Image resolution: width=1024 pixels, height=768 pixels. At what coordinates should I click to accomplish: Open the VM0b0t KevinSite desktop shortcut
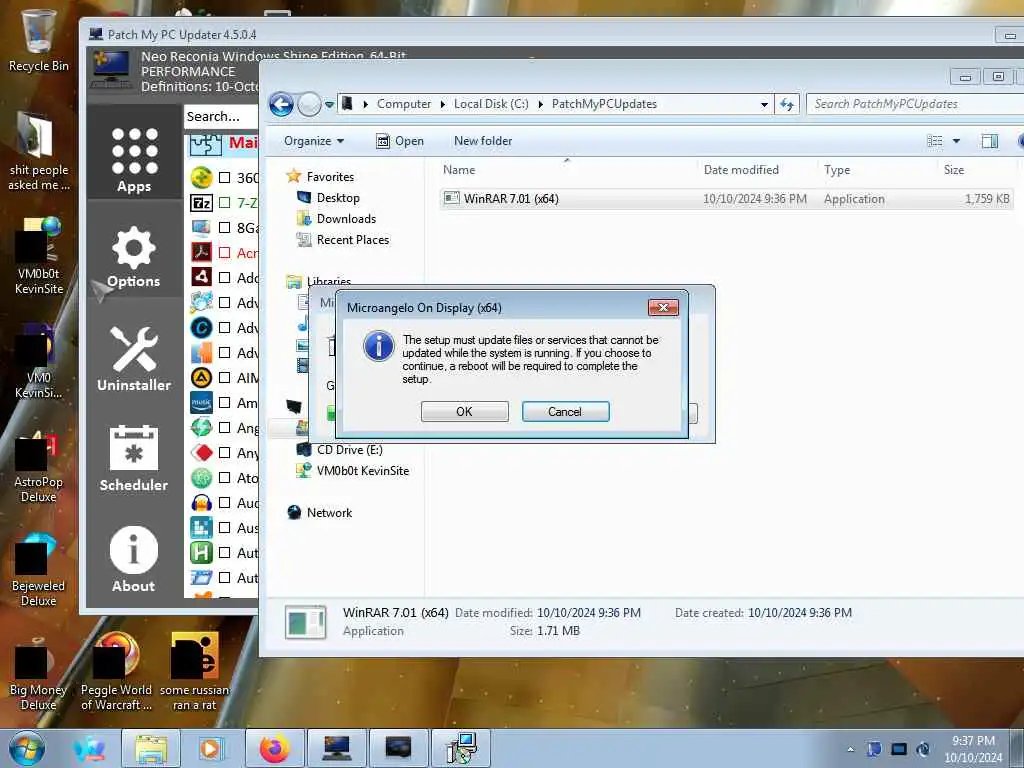39,256
